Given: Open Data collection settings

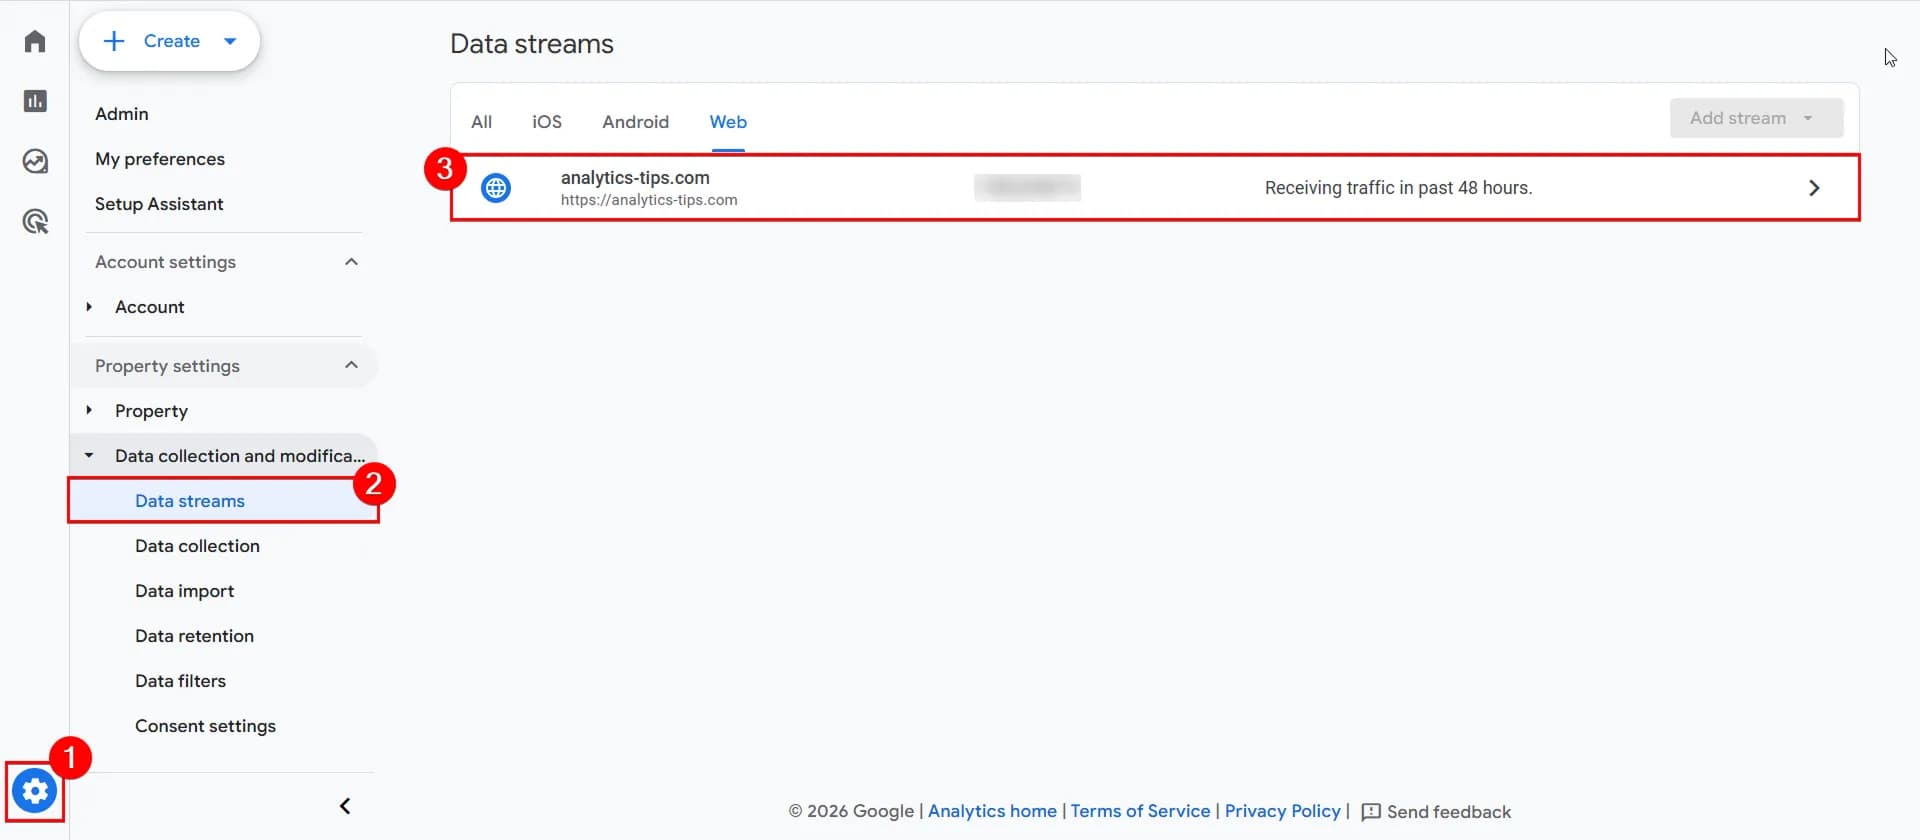Looking at the screenshot, I should pos(197,546).
